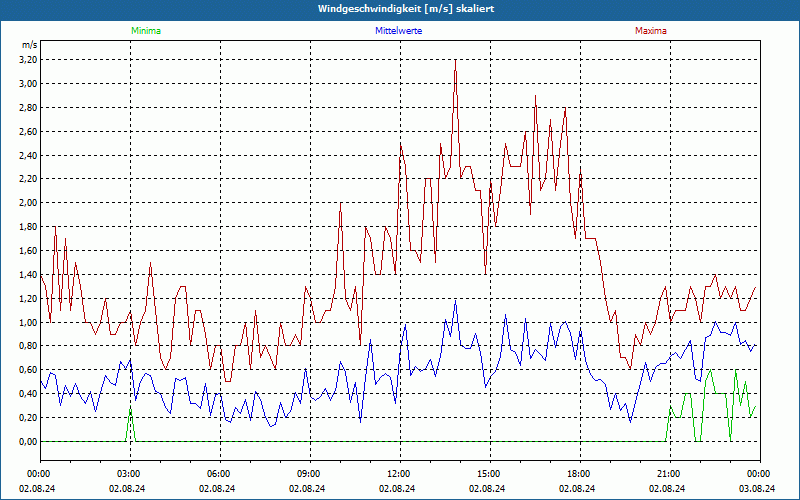Viewport: 800px width, 500px height.
Task: Click the '21:00' time axis label
Action: 670,474
